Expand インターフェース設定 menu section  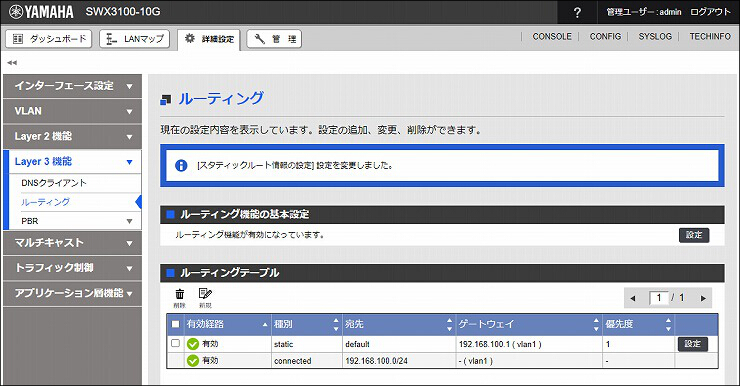tap(72, 86)
